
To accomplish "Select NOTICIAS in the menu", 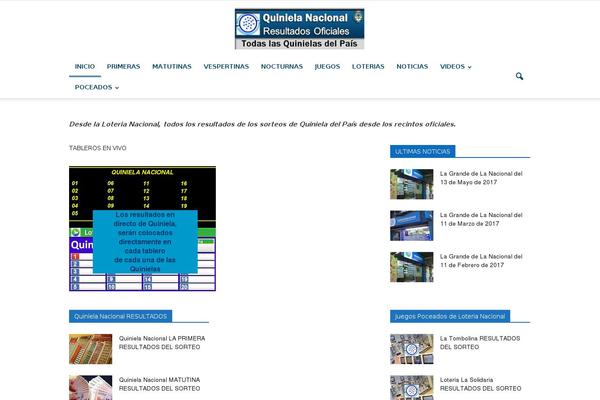I will [412, 67].
